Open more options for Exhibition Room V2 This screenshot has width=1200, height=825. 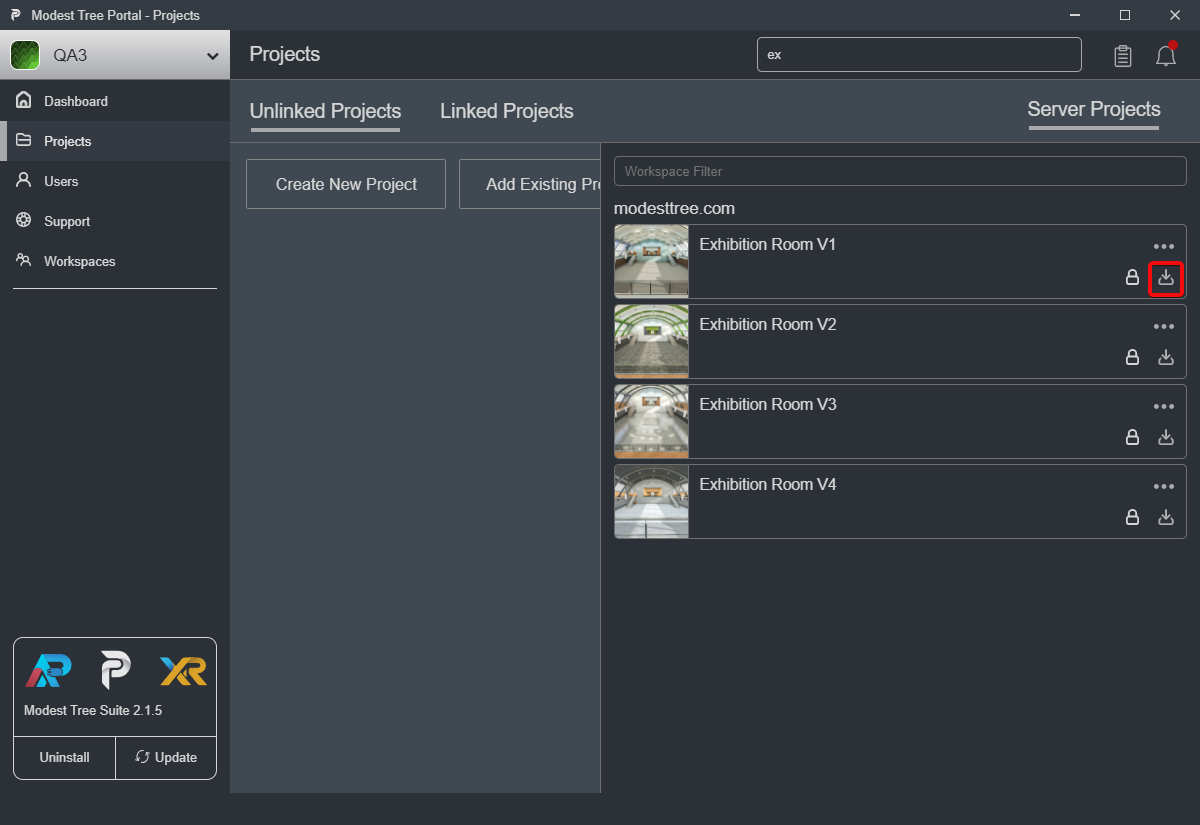pos(1164,326)
